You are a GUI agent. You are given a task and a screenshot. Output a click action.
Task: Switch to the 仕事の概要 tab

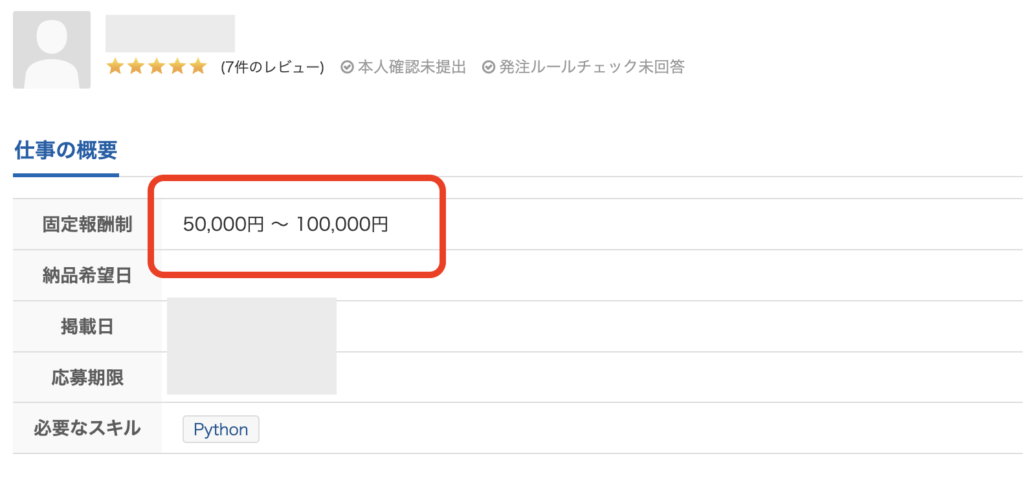point(66,151)
